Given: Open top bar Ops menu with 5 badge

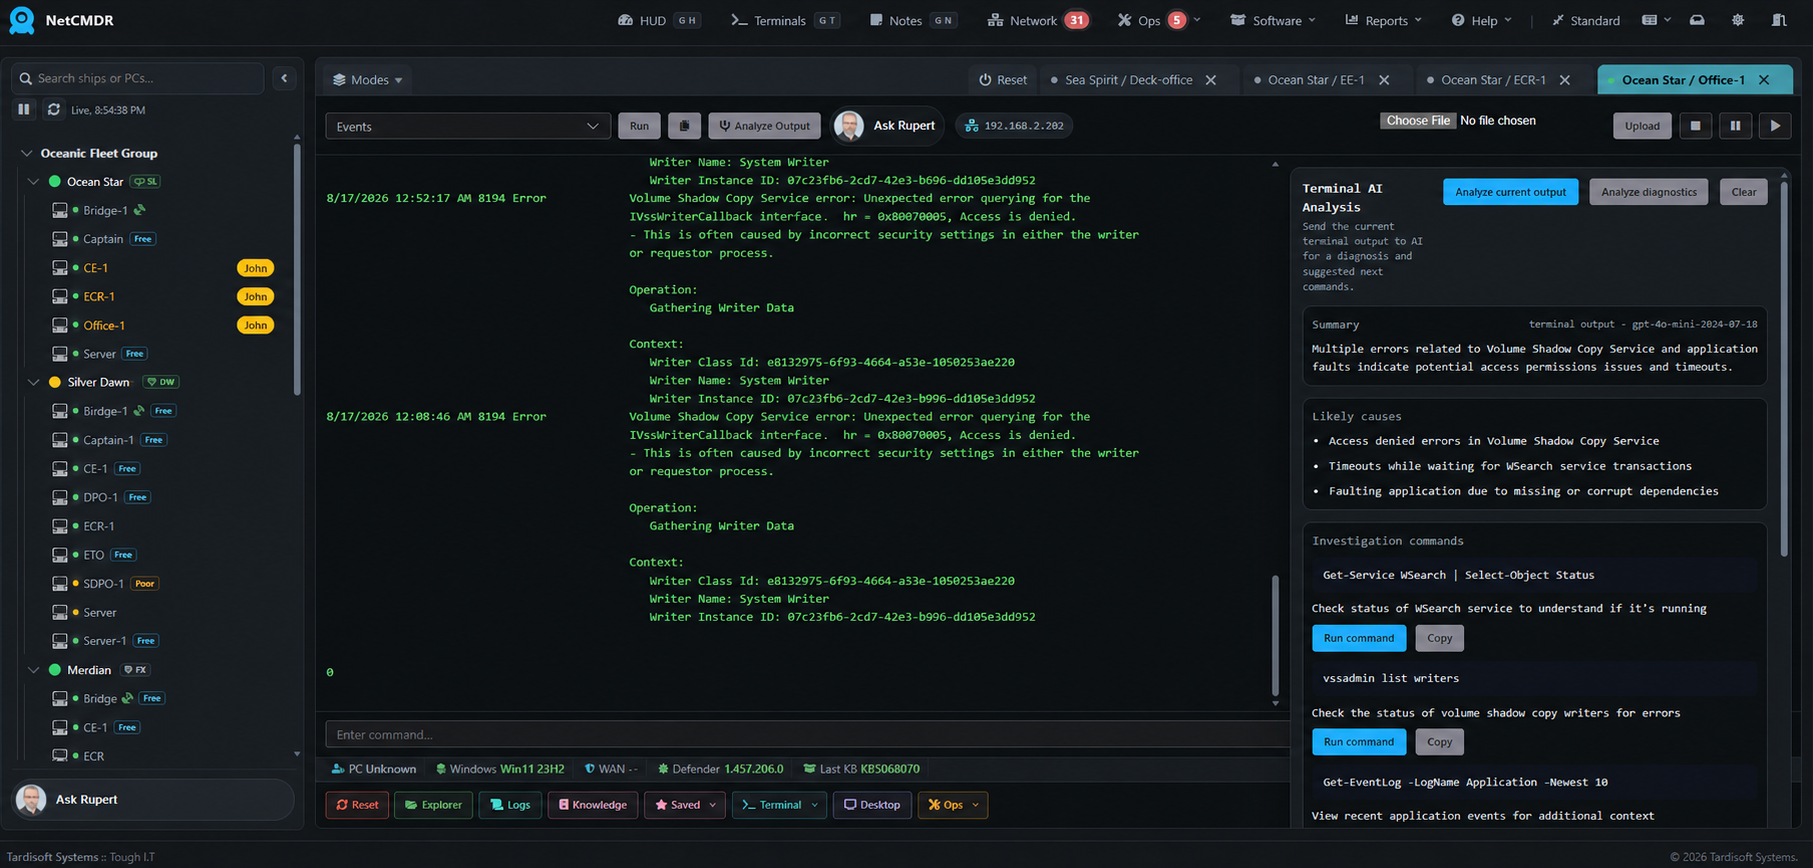Looking at the screenshot, I should point(1158,20).
